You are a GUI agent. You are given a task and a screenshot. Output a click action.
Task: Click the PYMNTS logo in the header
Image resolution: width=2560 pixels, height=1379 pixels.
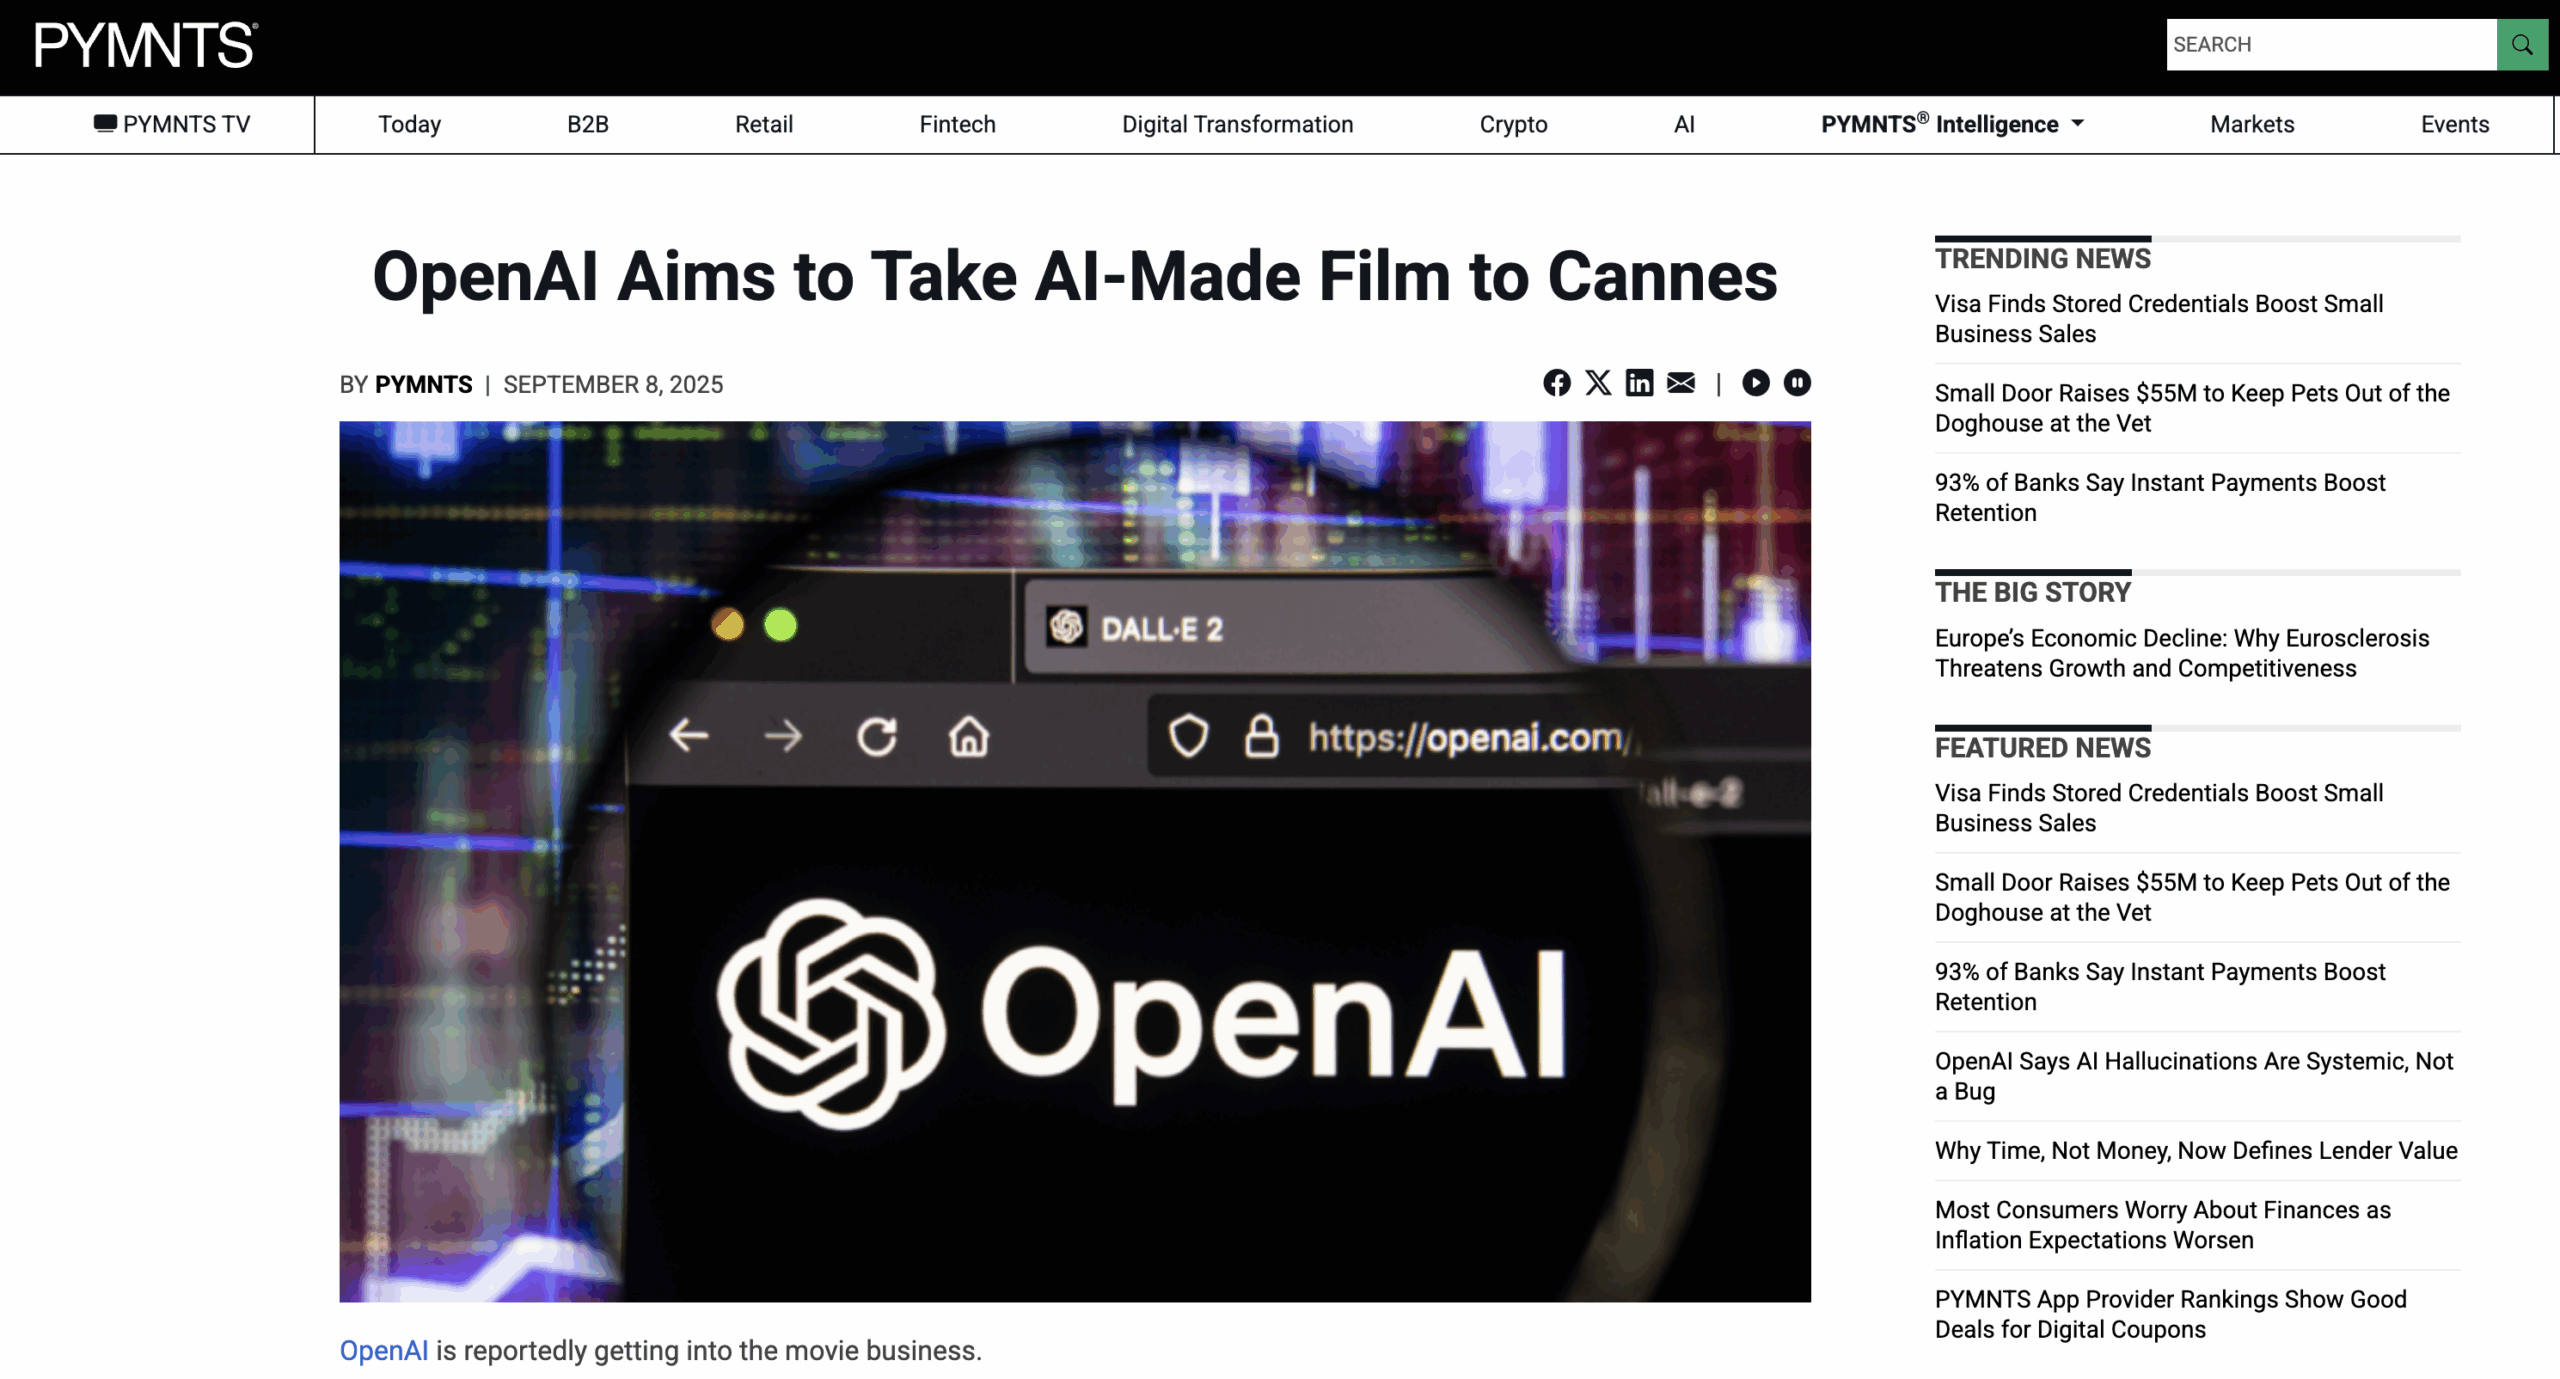pos(146,45)
